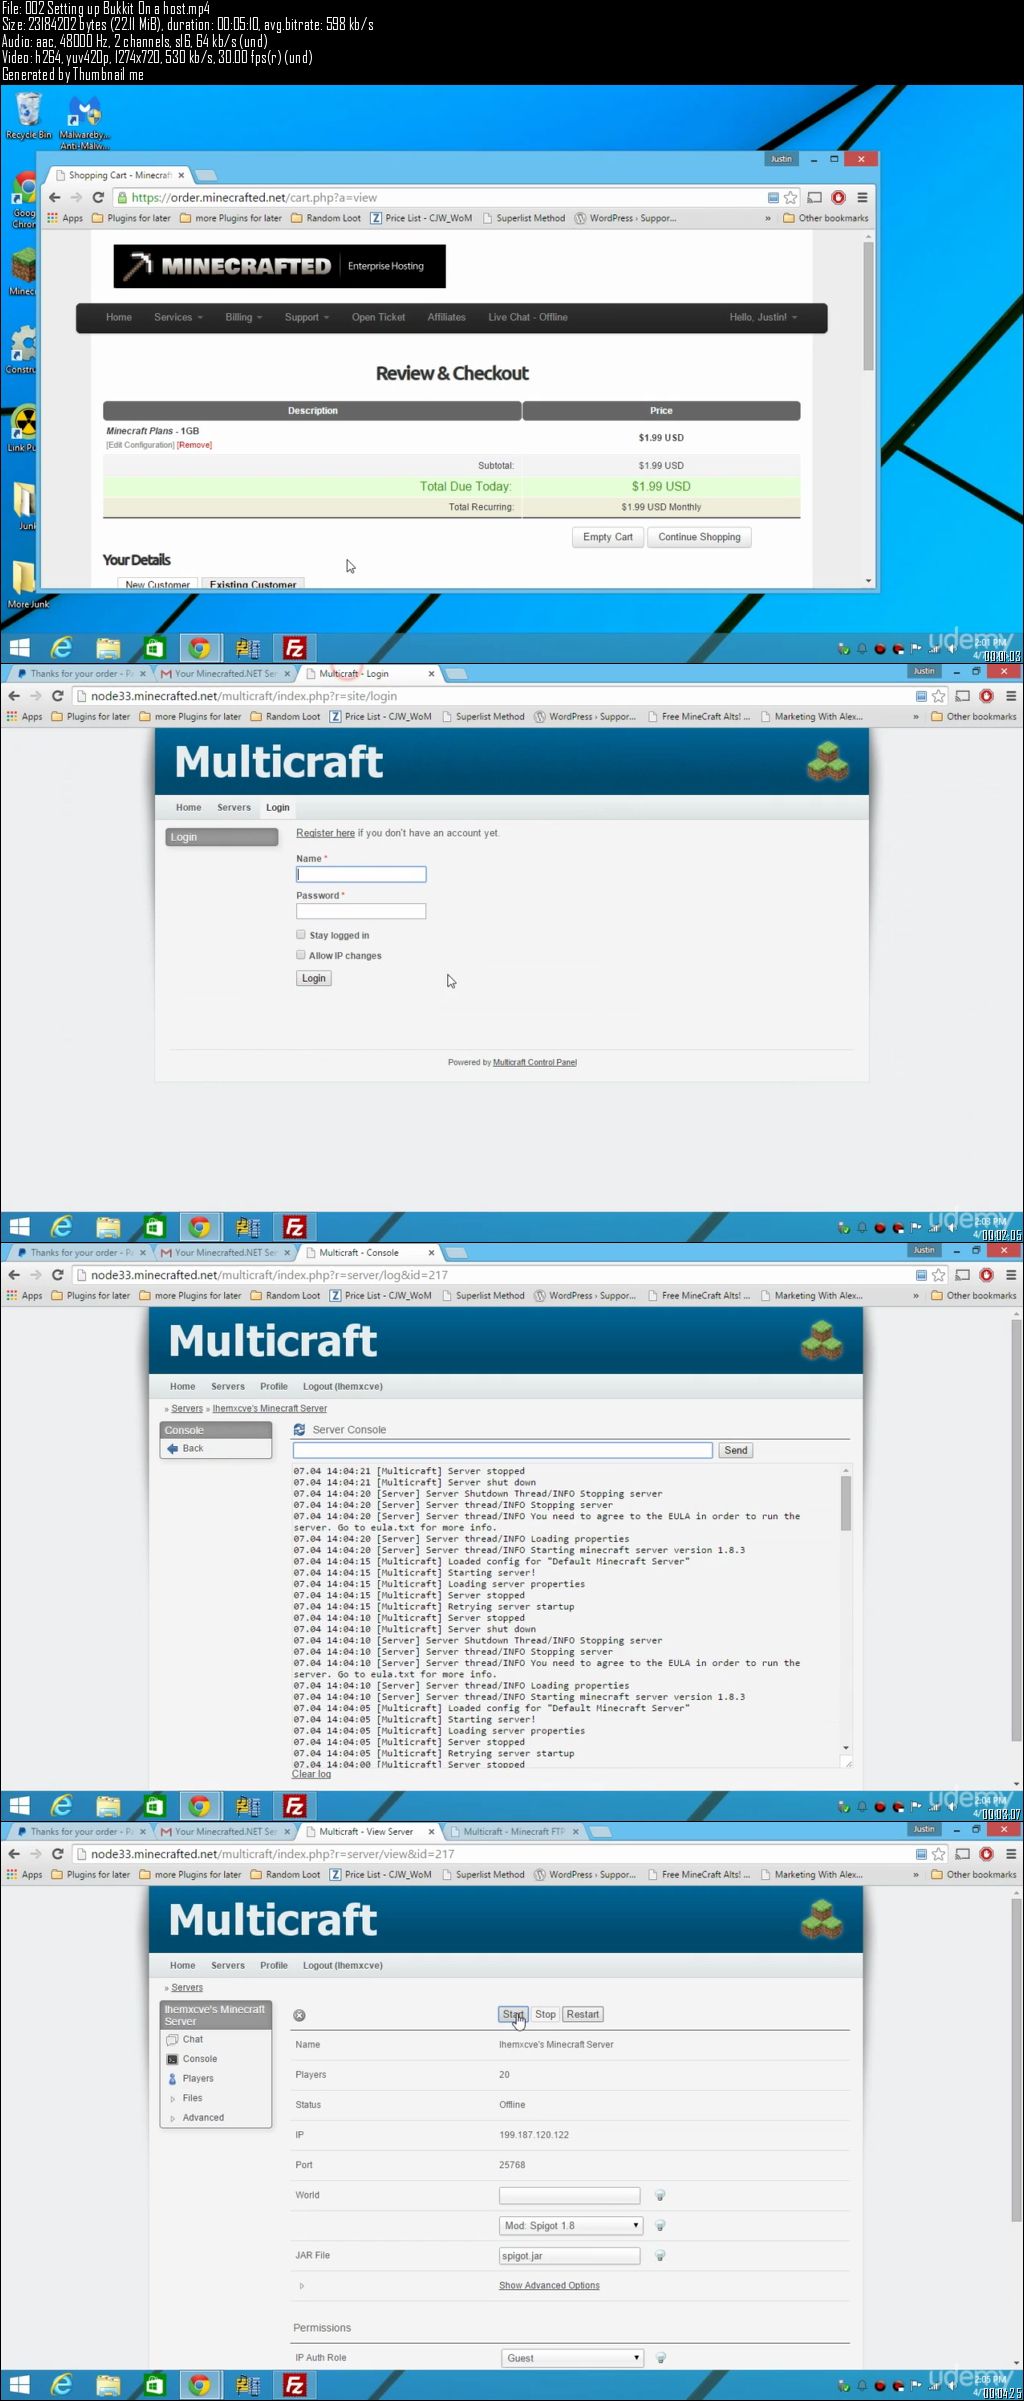Open the Minecraft grass block desktop icon
The height and width of the screenshot is (2401, 1024).
tap(22, 271)
